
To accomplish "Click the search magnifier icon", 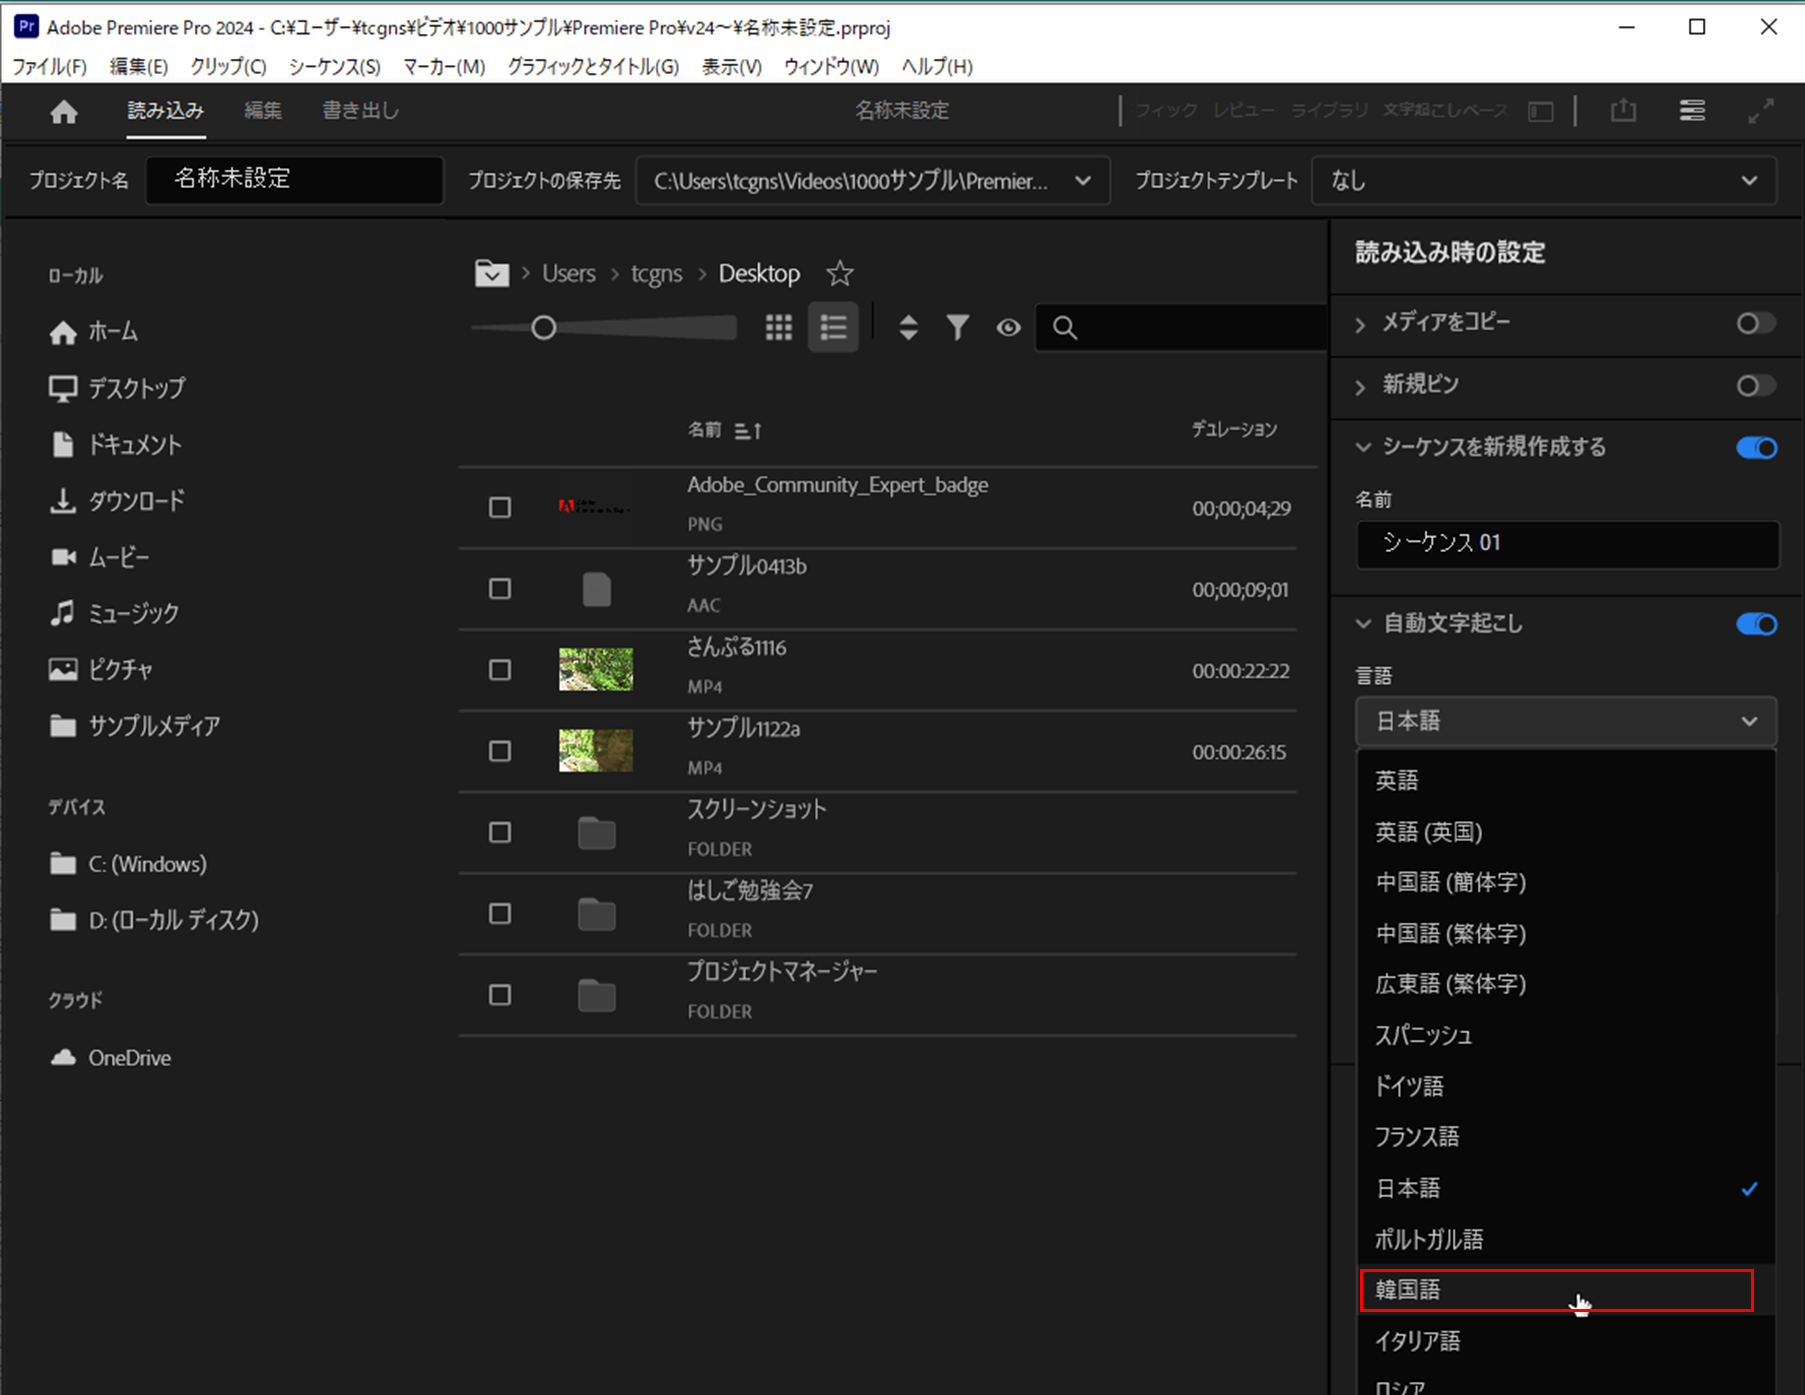I will 1064,327.
